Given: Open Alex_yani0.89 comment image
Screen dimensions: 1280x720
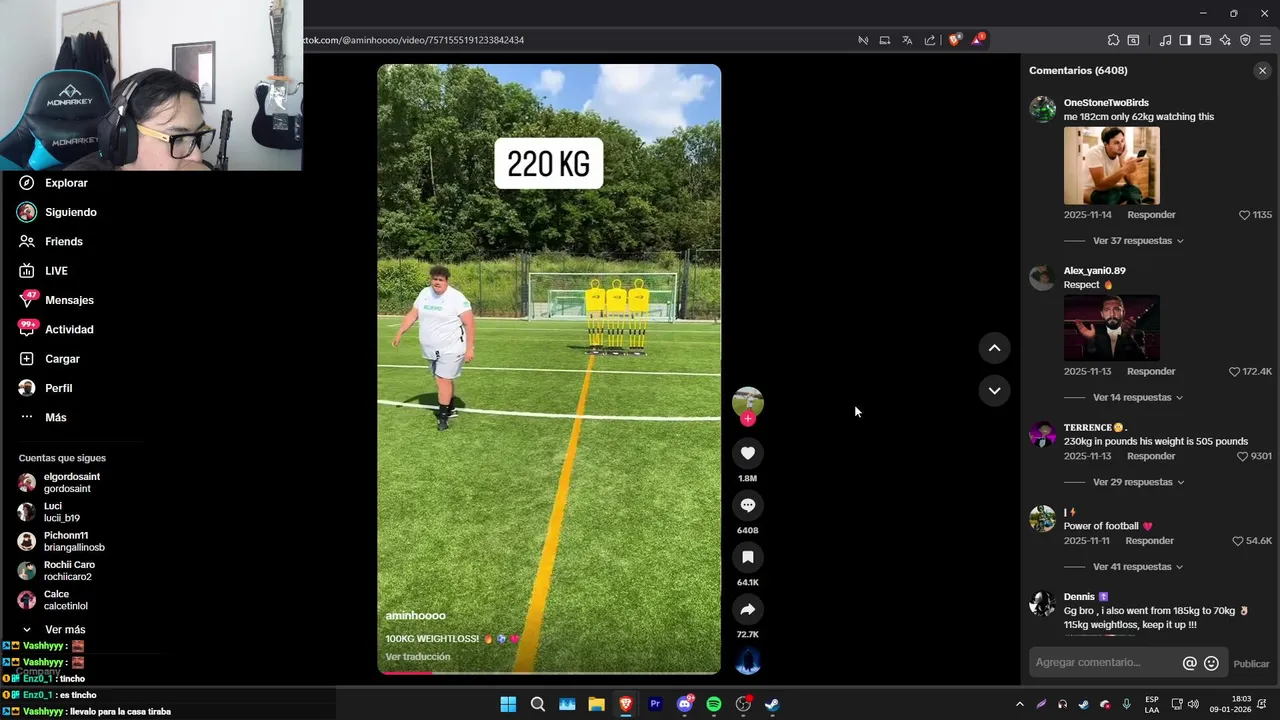Looking at the screenshot, I should [1112, 328].
